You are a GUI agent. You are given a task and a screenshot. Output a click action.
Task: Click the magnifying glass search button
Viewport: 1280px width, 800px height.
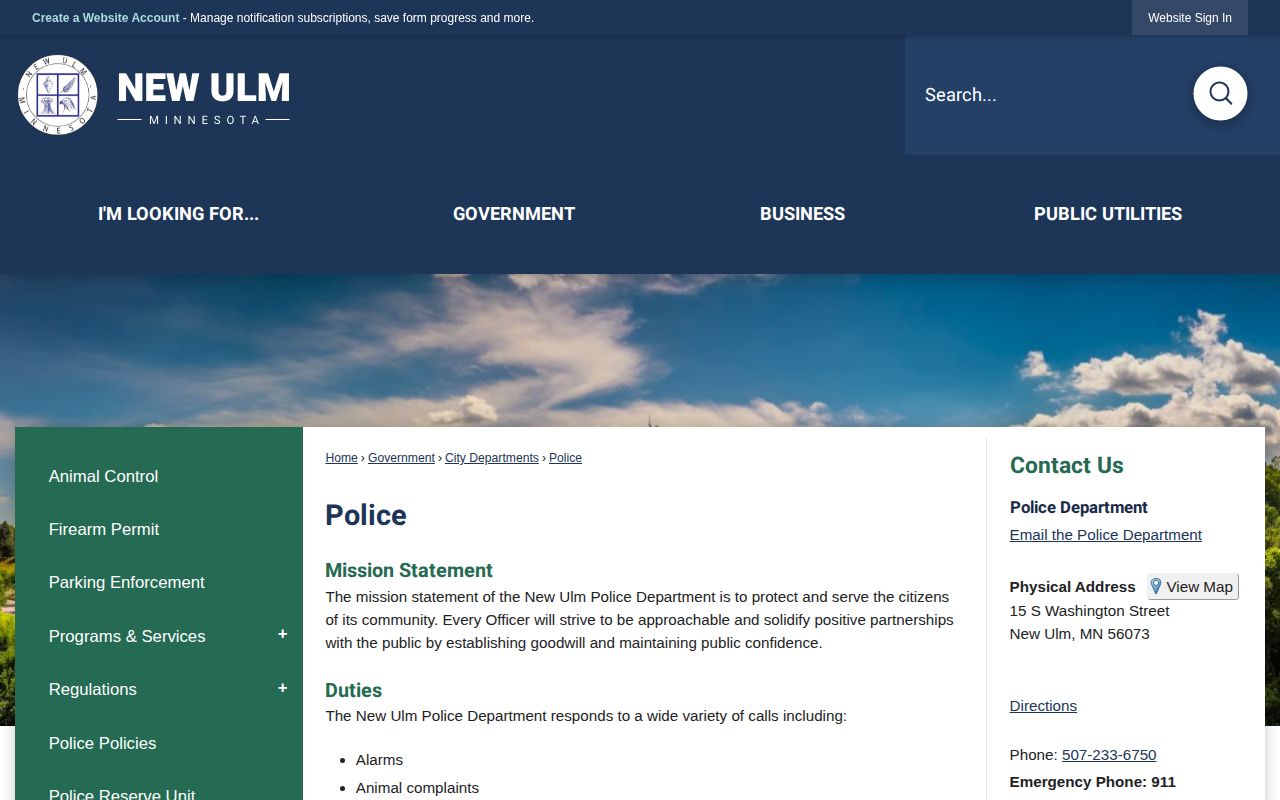(1220, 94)
